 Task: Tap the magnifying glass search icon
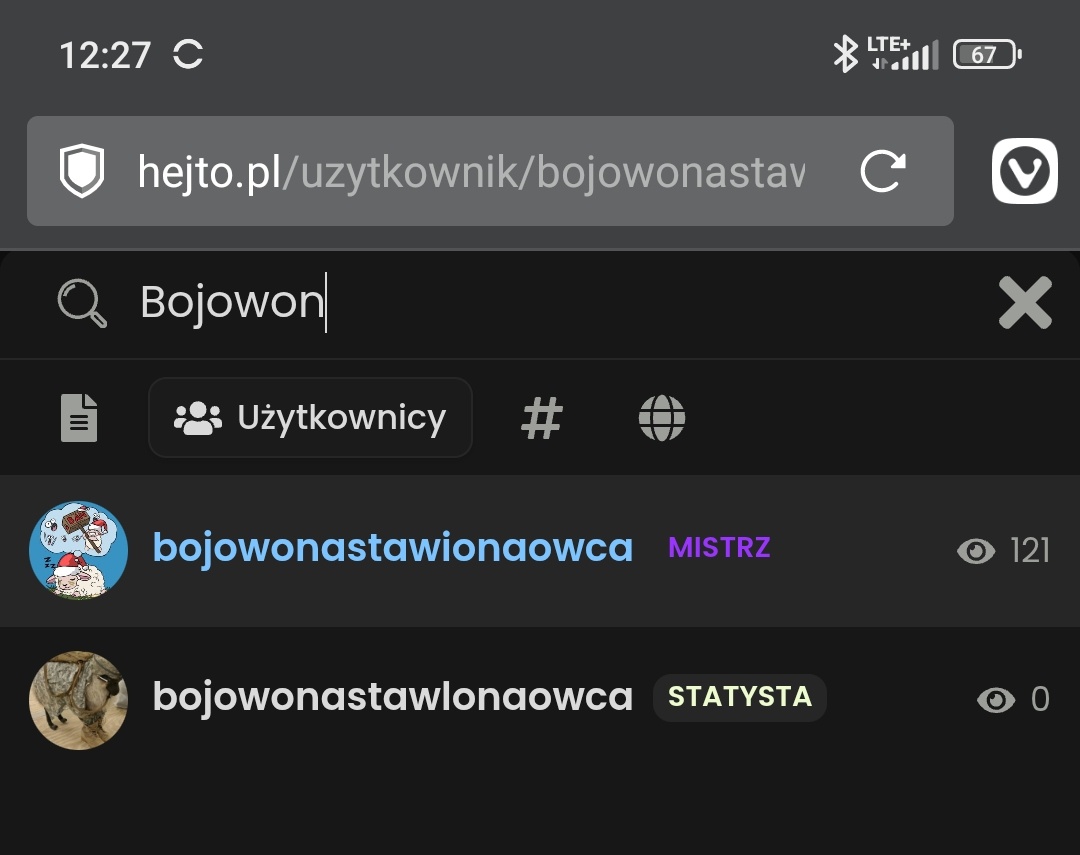coord(82,302)
